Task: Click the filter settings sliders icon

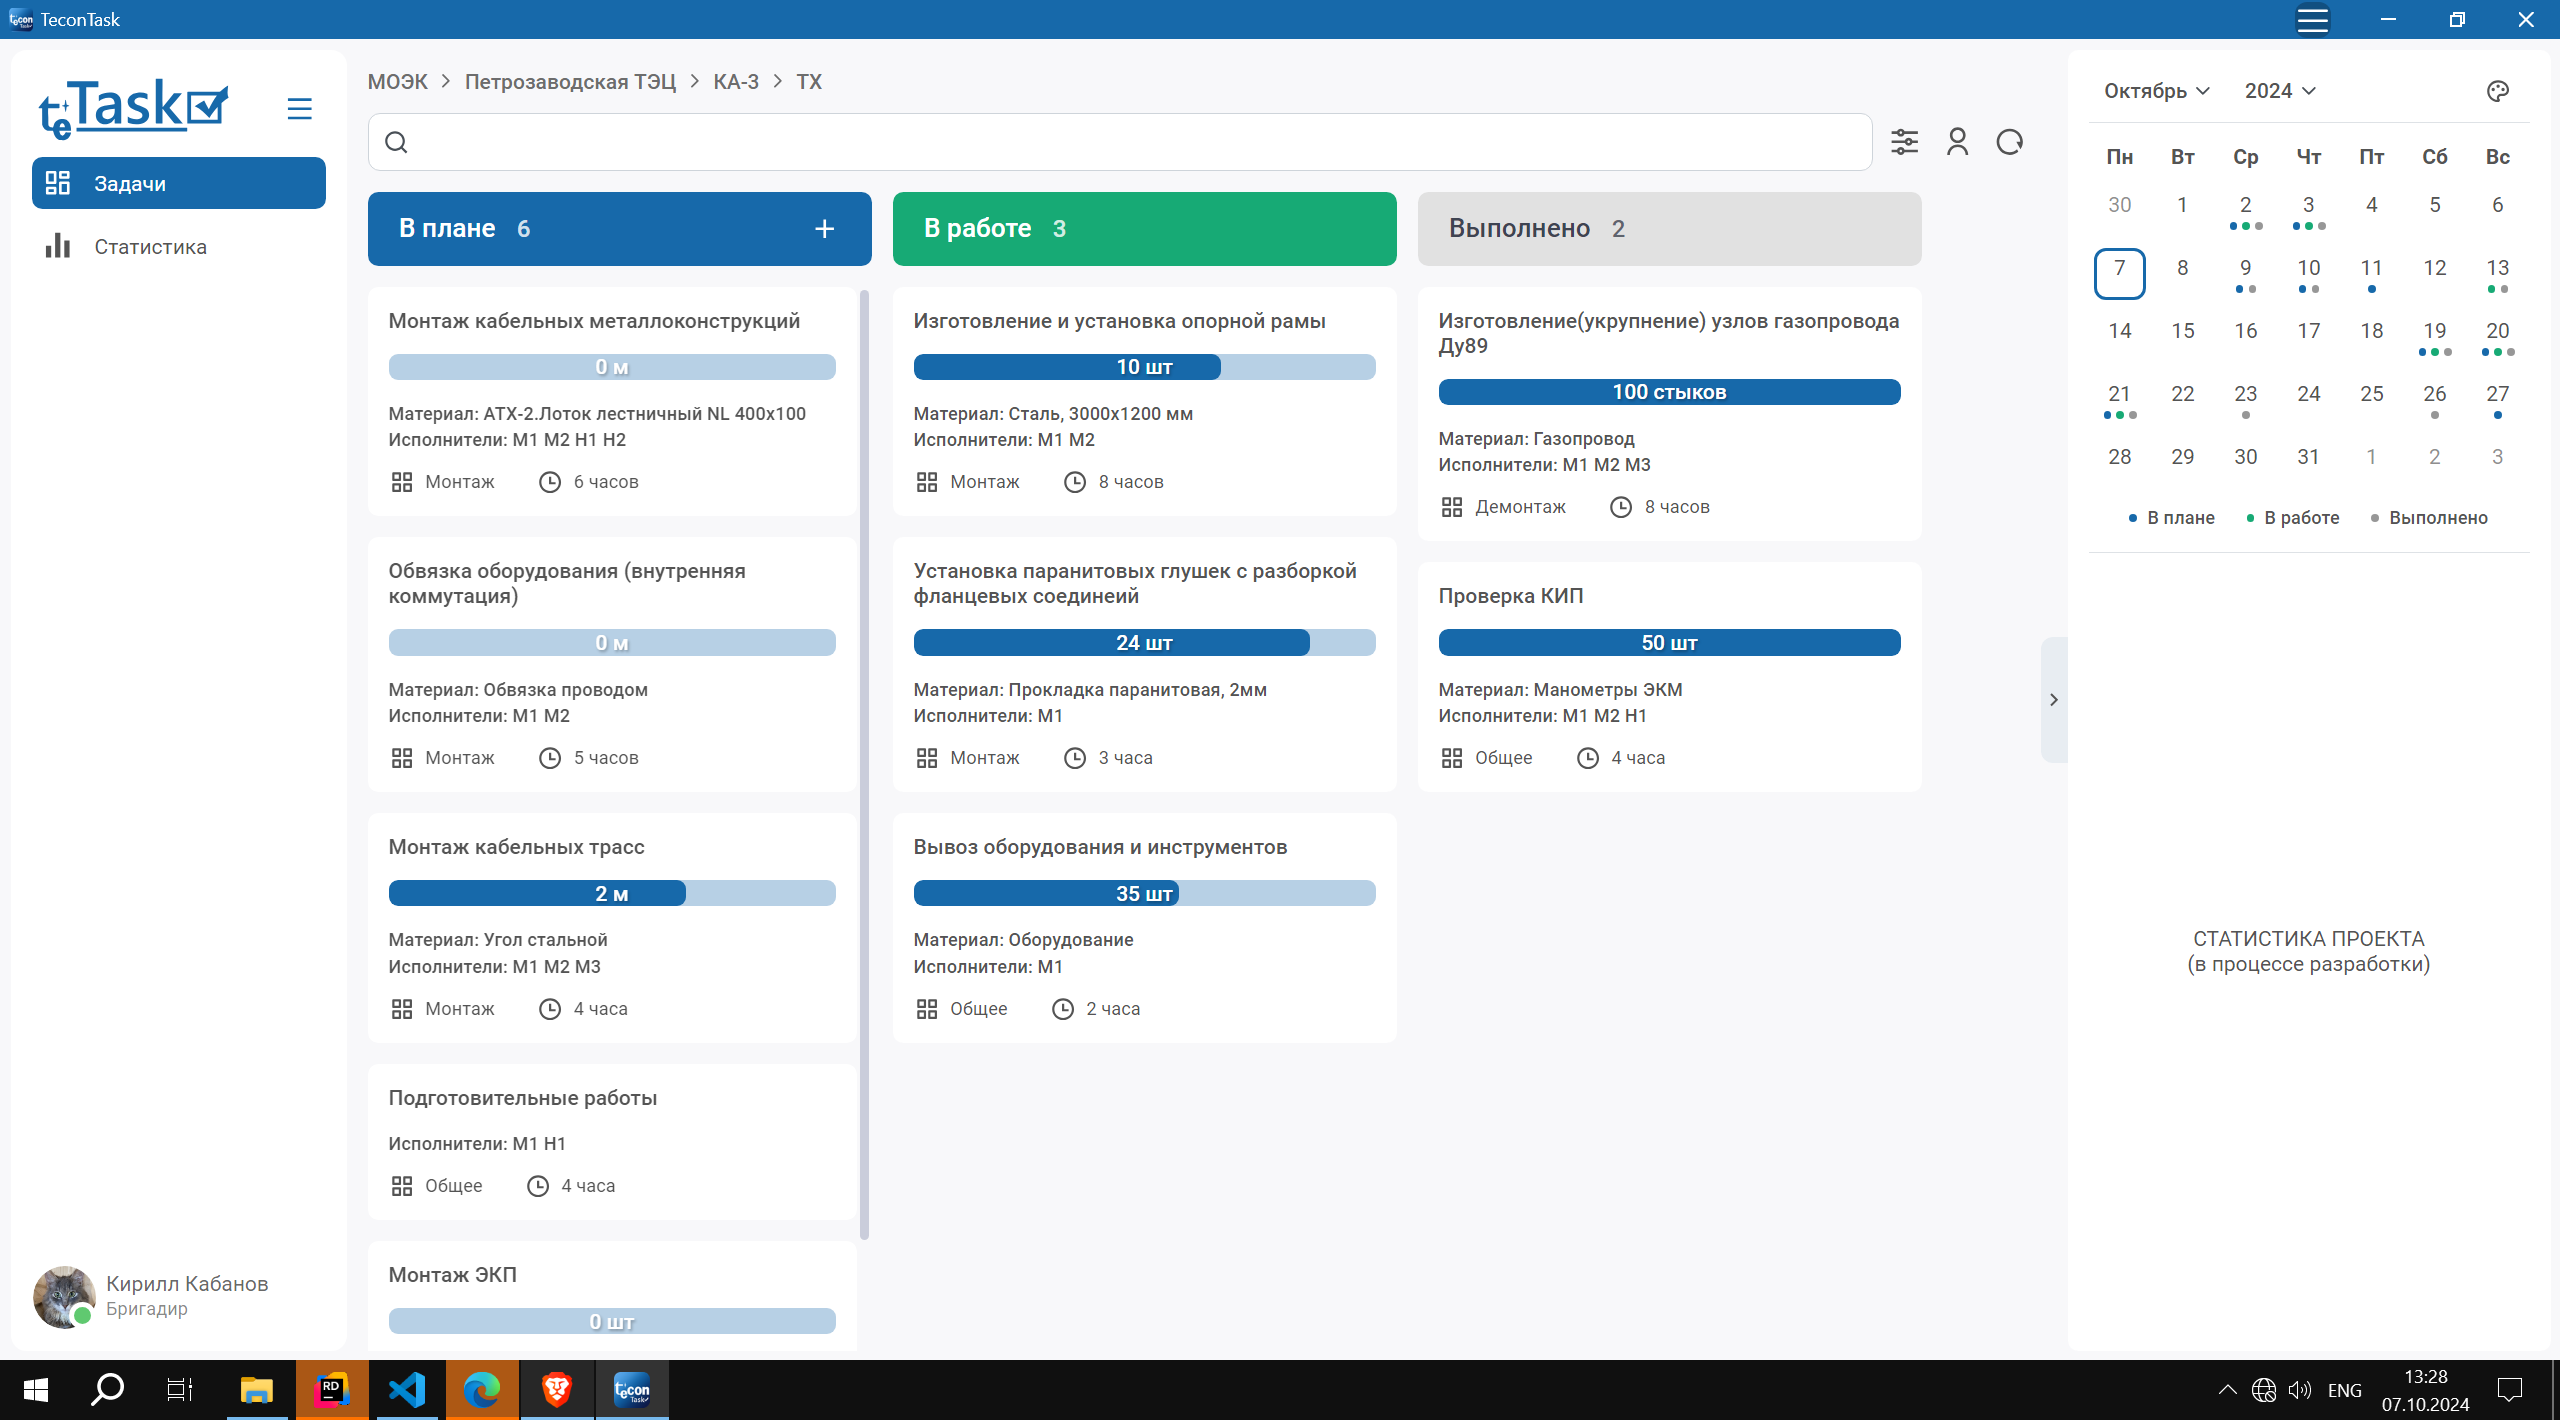Action: [x=1904, y=142]
